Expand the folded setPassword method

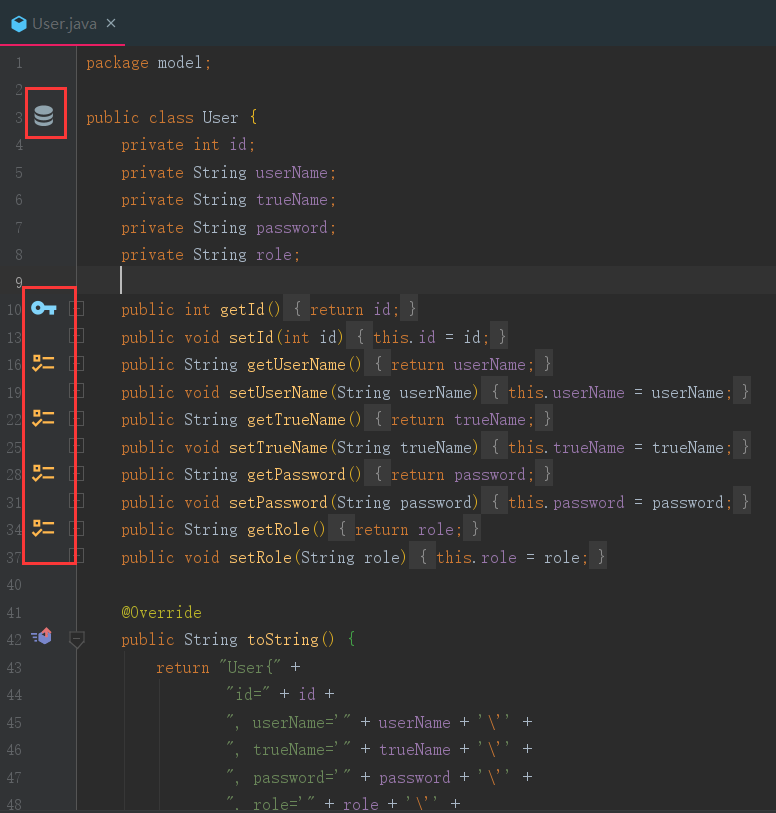tap(77, 501)
